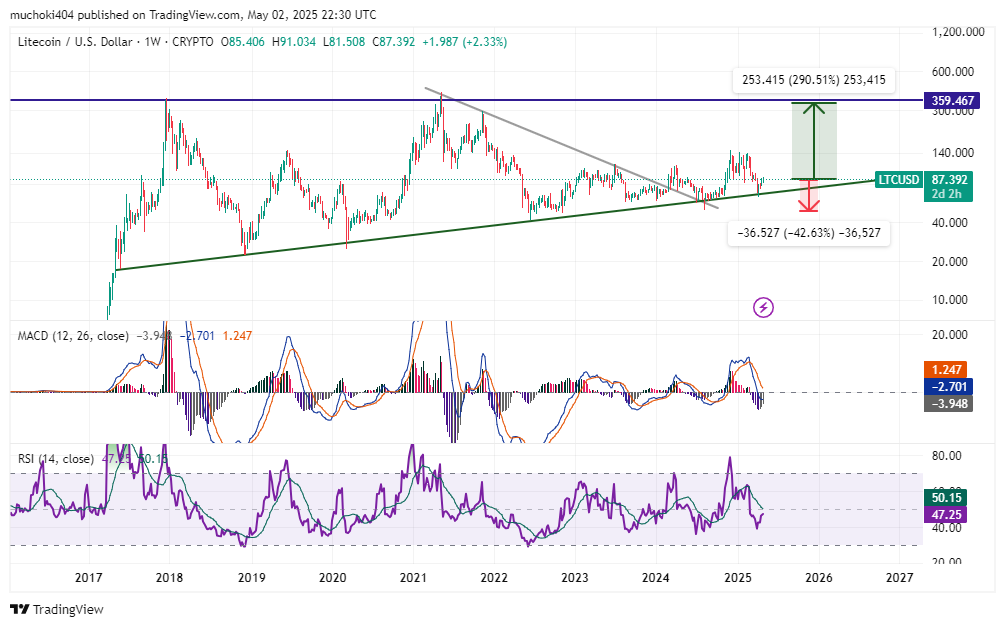
Task: Click the 2025 year marker on time axis
Action: (737, 578)
